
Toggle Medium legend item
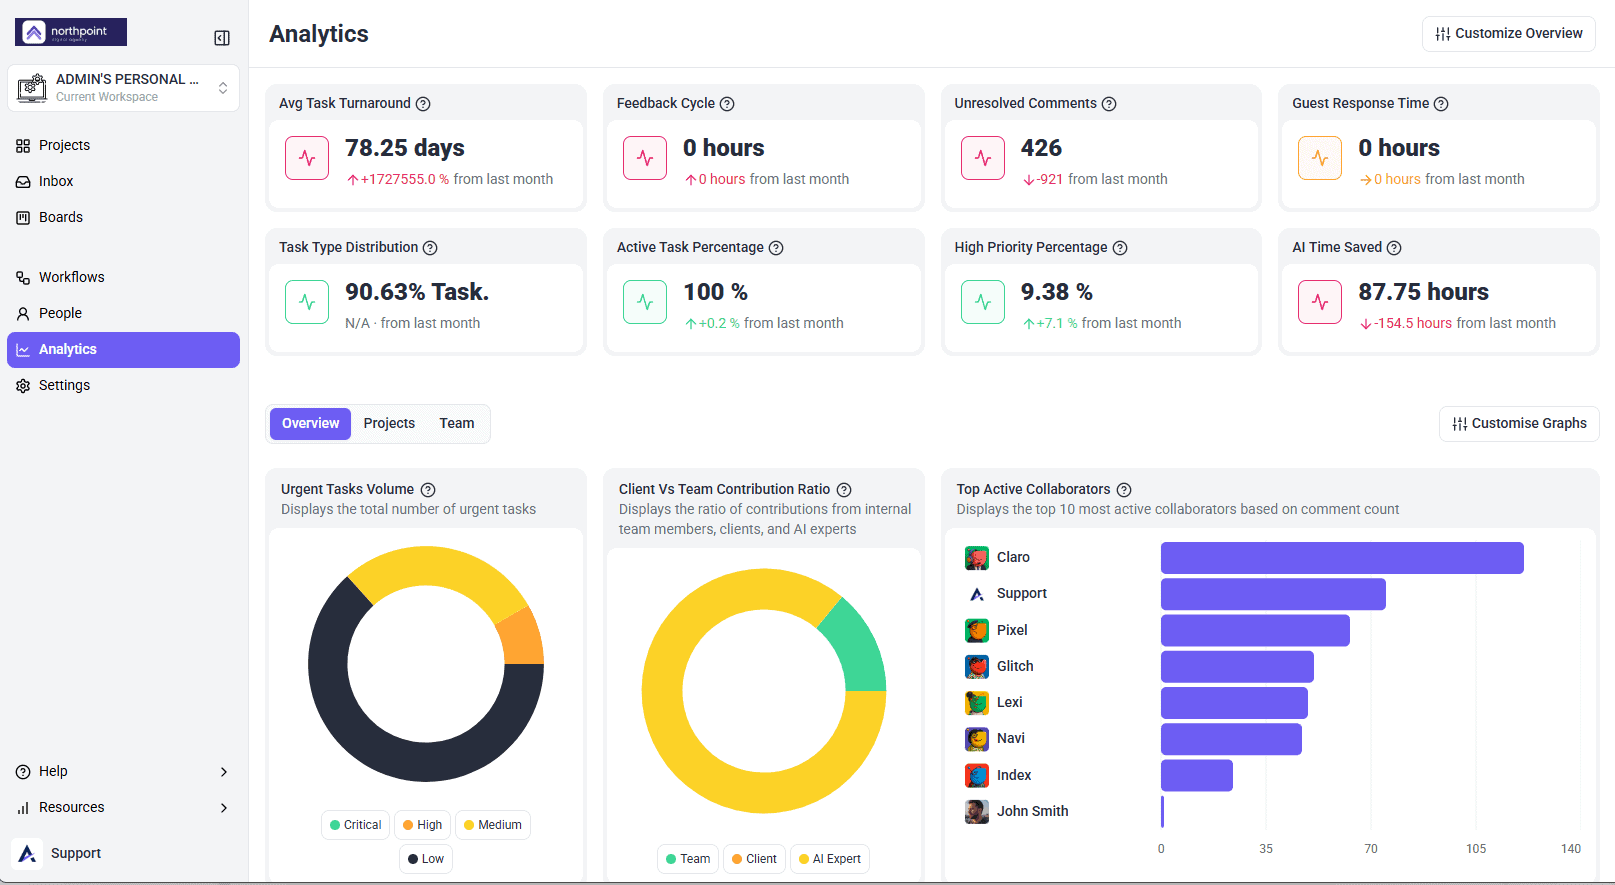(x=493, y=825)
